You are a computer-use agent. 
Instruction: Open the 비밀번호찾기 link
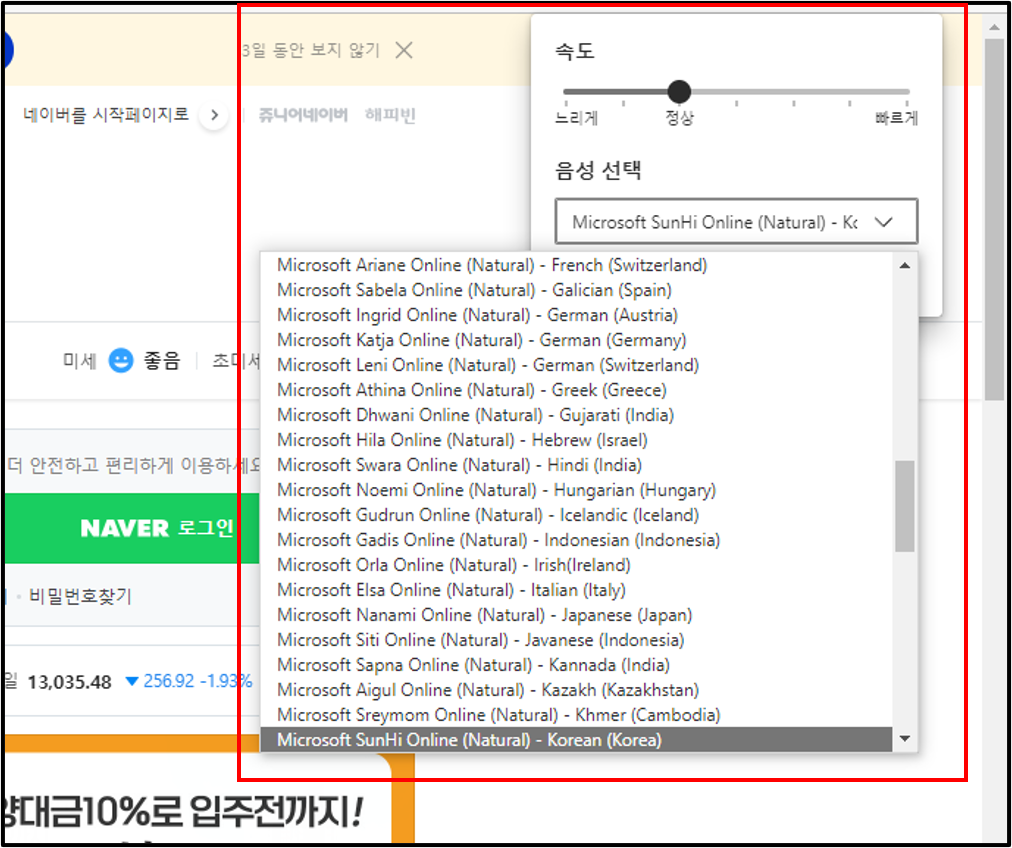[x=80, y=596]
